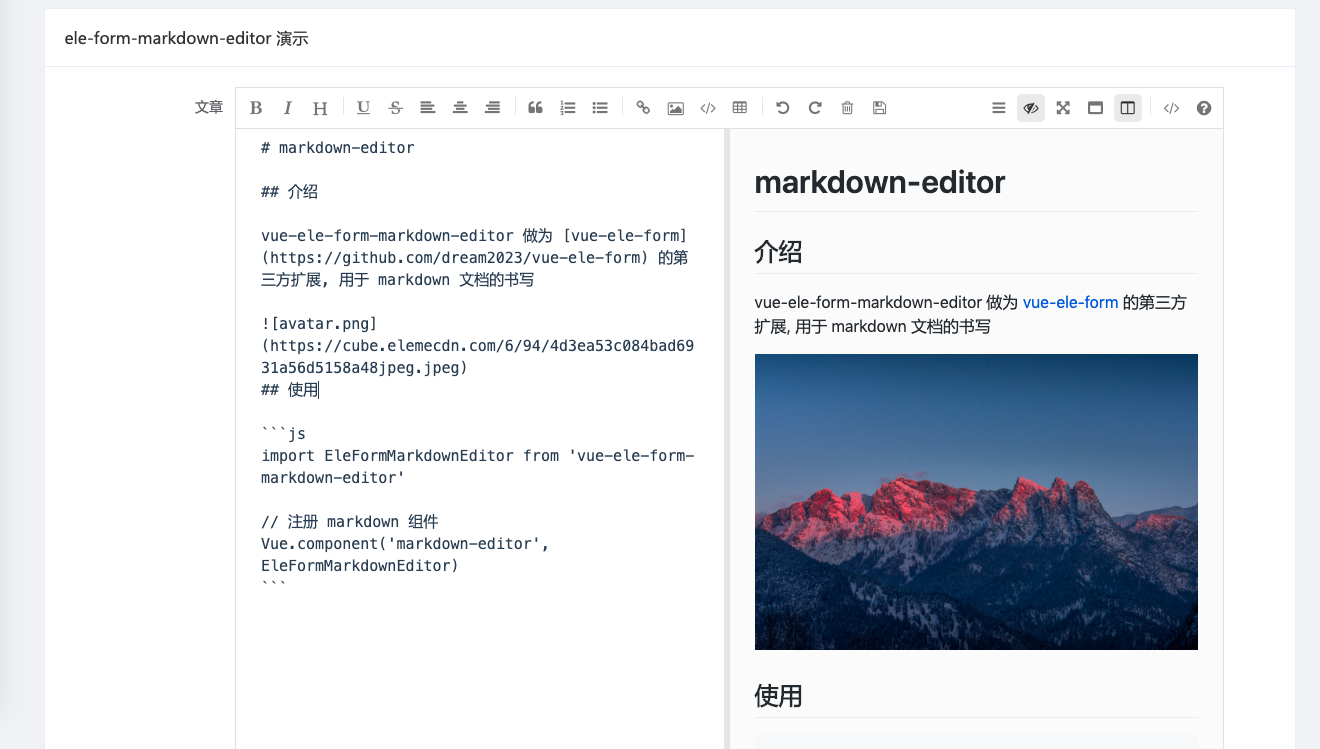The image size is (1320, 749).
Task: Insert an ordered list
Action: [568, 108]
